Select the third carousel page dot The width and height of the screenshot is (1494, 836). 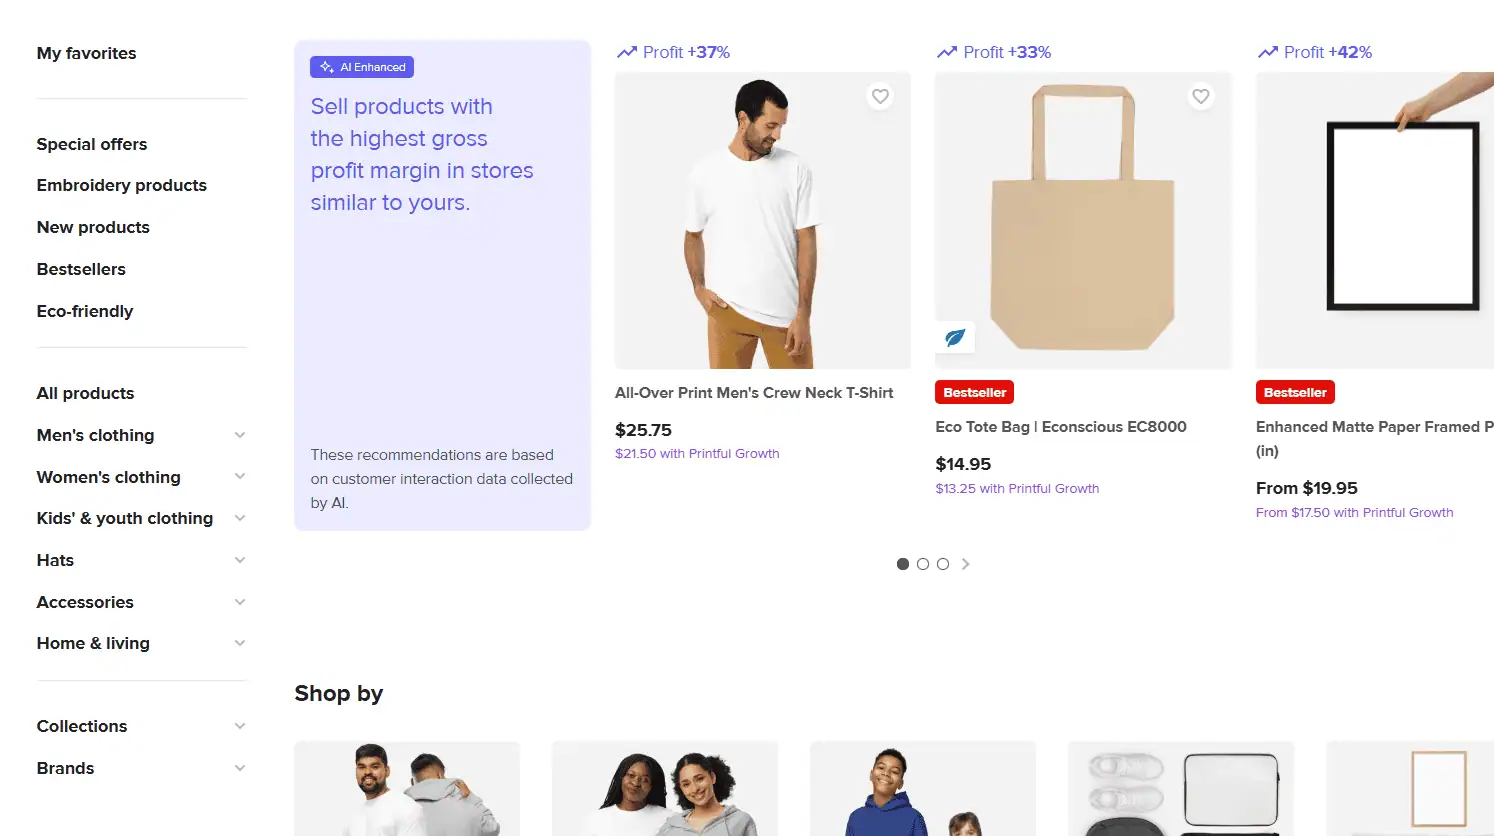[943, 564]
